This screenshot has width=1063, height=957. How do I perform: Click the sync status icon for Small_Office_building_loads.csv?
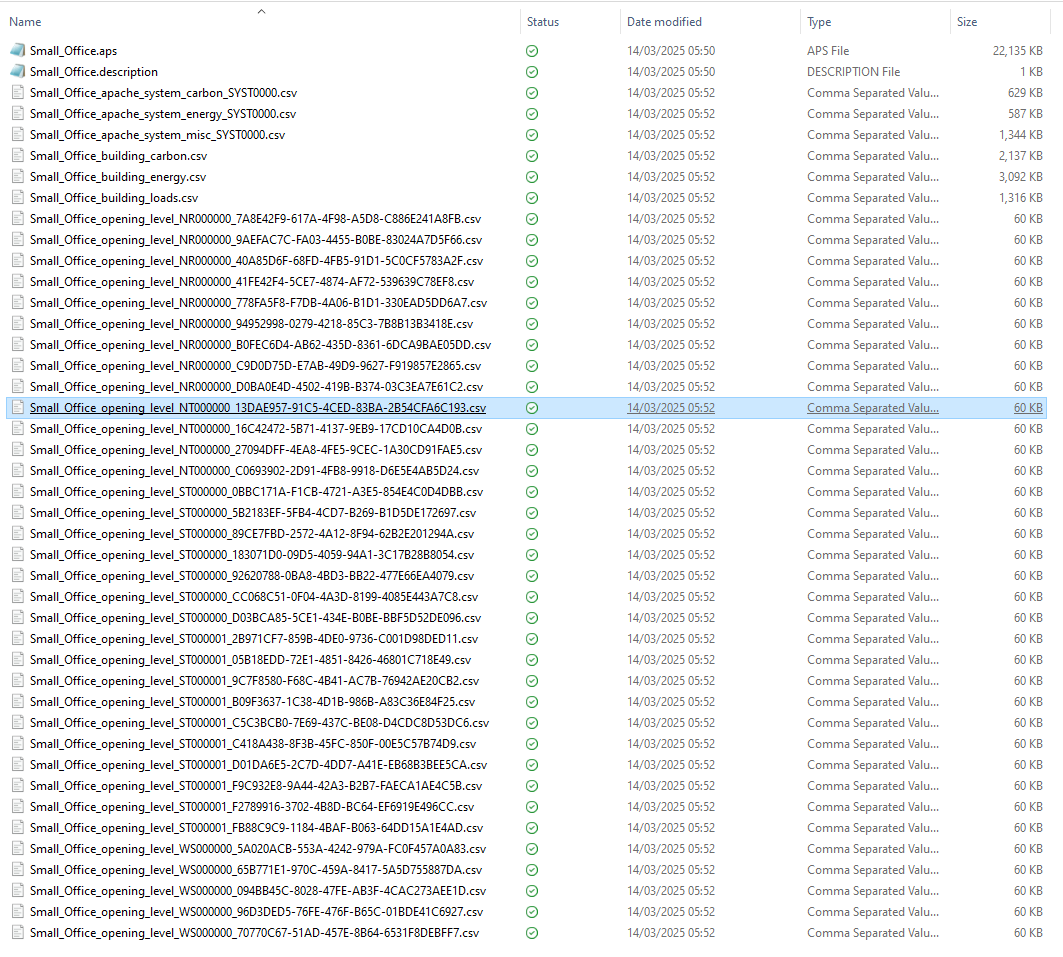pyautogui.click(x=532, y=197)
